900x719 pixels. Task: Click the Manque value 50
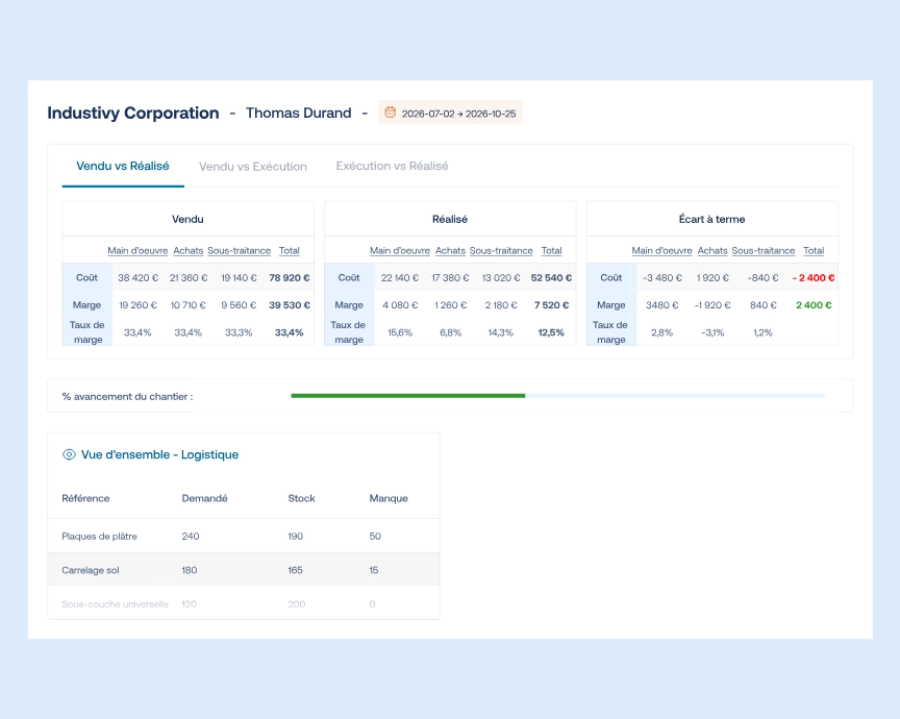click(x=375, y=536)
